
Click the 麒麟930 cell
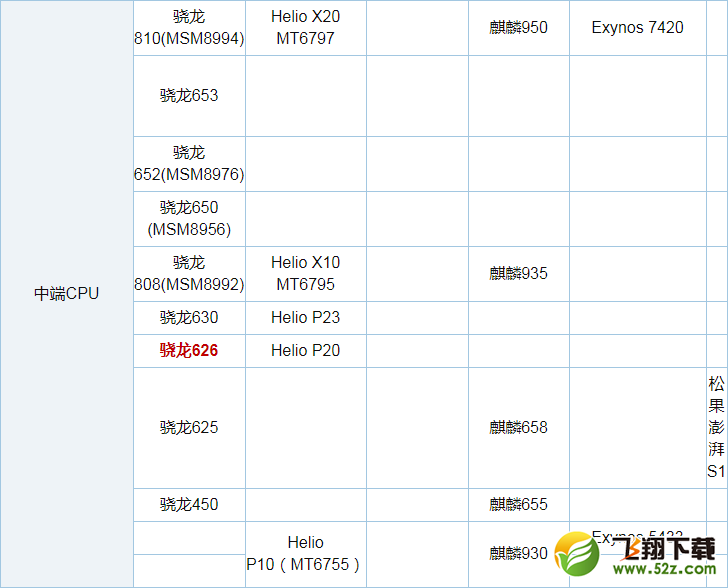pyautogui.click(x=519, y=554)
